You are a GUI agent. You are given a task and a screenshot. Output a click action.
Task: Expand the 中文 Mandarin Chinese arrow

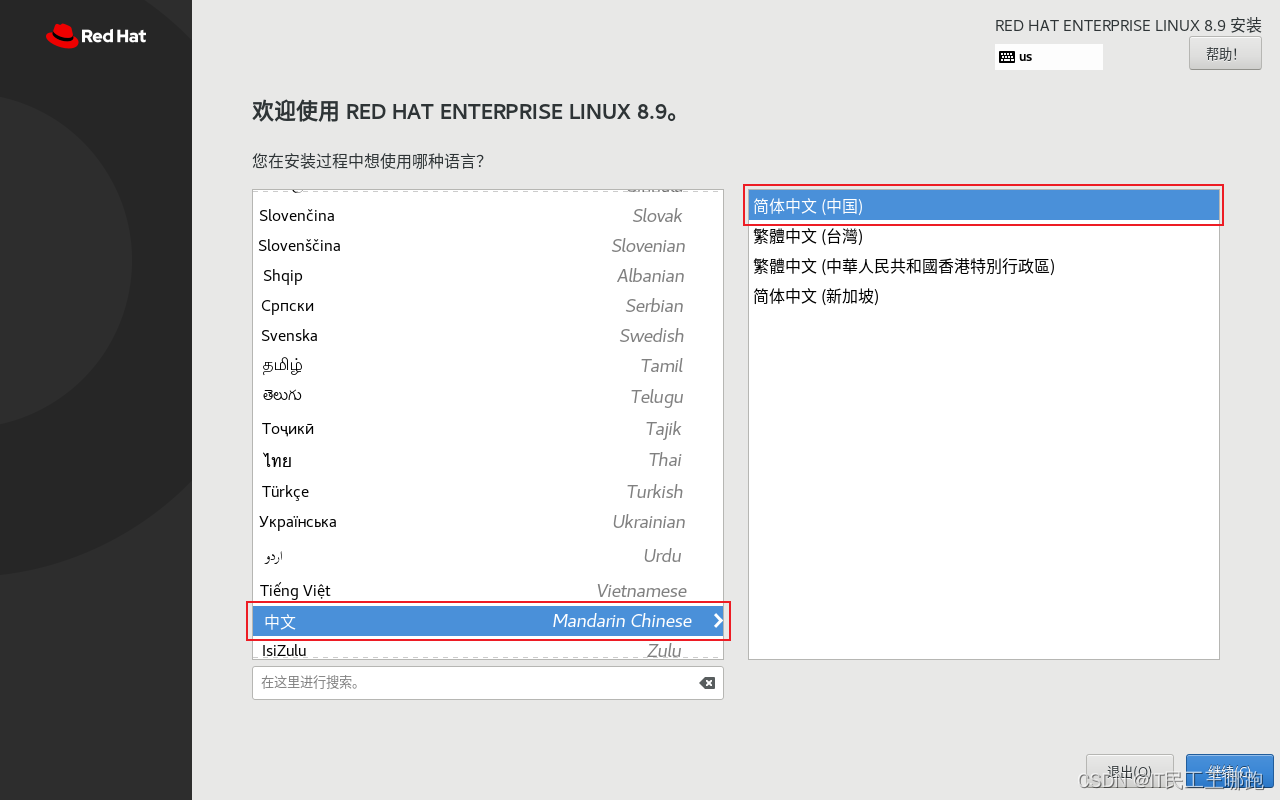pyautogui.click(x=717, y=621)
